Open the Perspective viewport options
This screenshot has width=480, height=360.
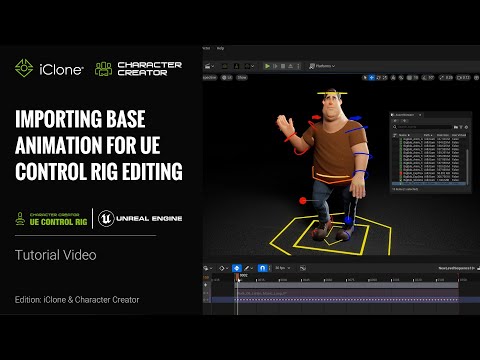[209, 77]
